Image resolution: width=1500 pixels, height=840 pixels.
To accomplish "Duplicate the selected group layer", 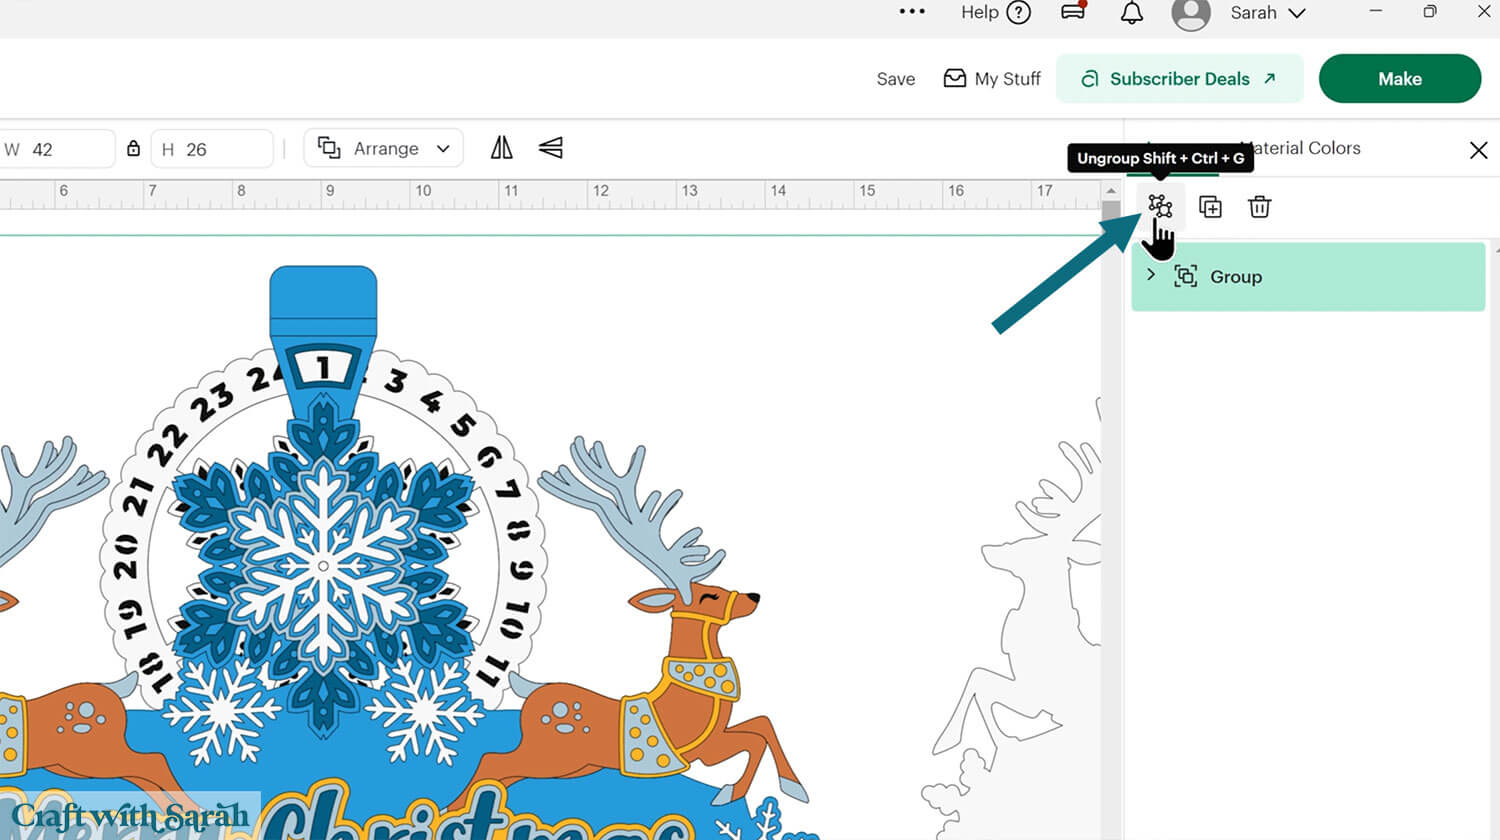I will pyautogui.click(x=1210, y=207).
